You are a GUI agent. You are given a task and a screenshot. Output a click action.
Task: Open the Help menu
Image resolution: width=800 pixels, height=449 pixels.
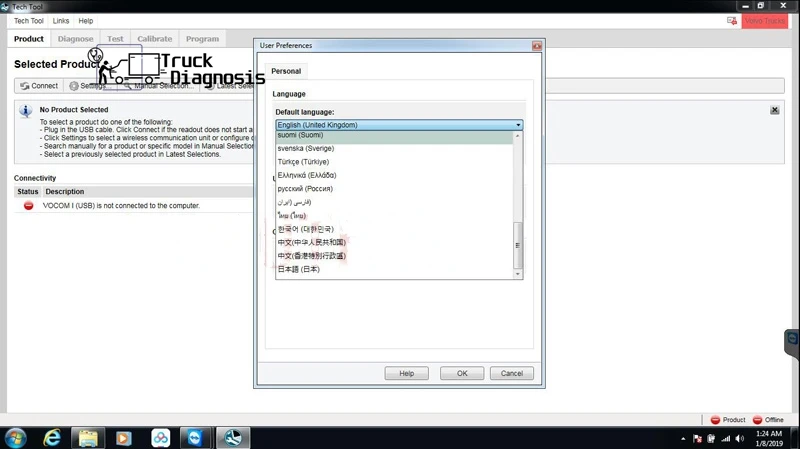click(86, 21)
